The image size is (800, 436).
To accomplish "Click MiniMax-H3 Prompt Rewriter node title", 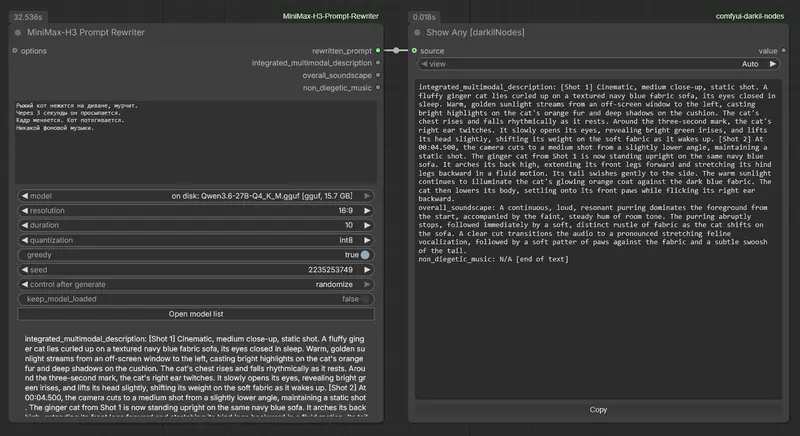I will (86, 32).
